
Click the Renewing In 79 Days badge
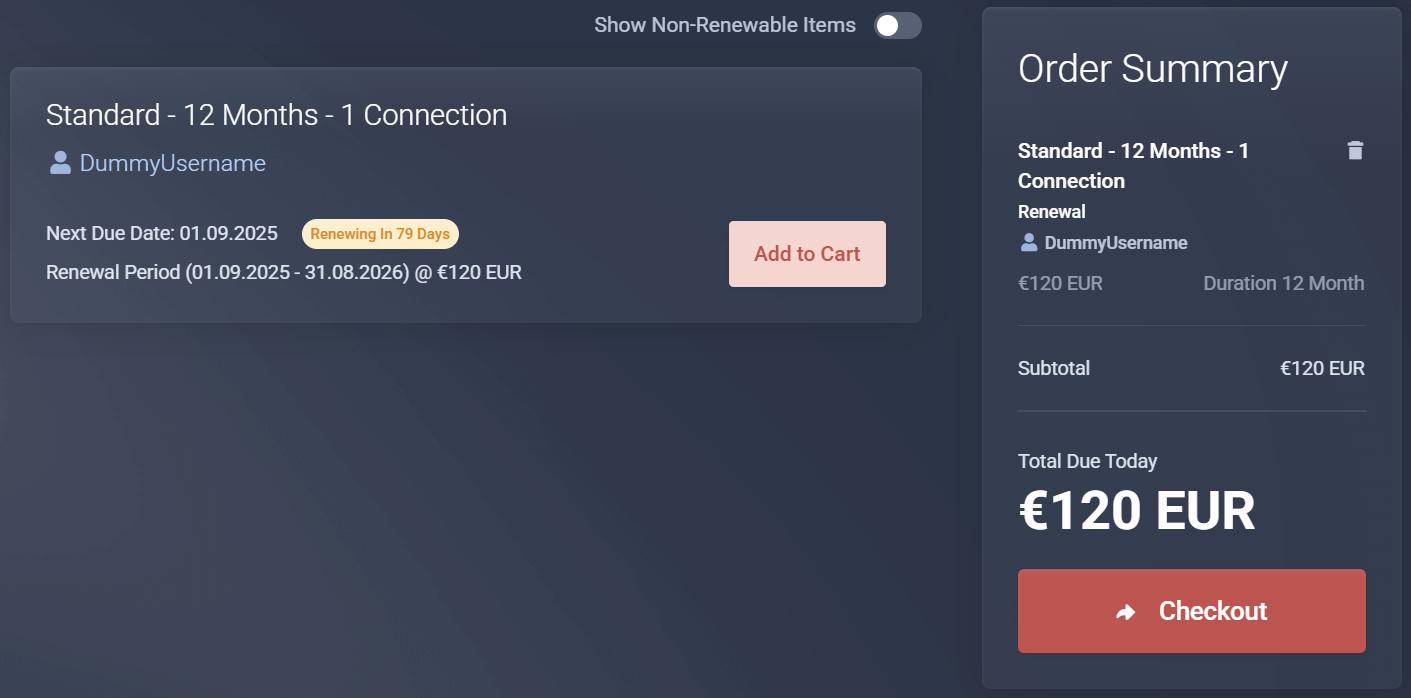click(380, 233)
